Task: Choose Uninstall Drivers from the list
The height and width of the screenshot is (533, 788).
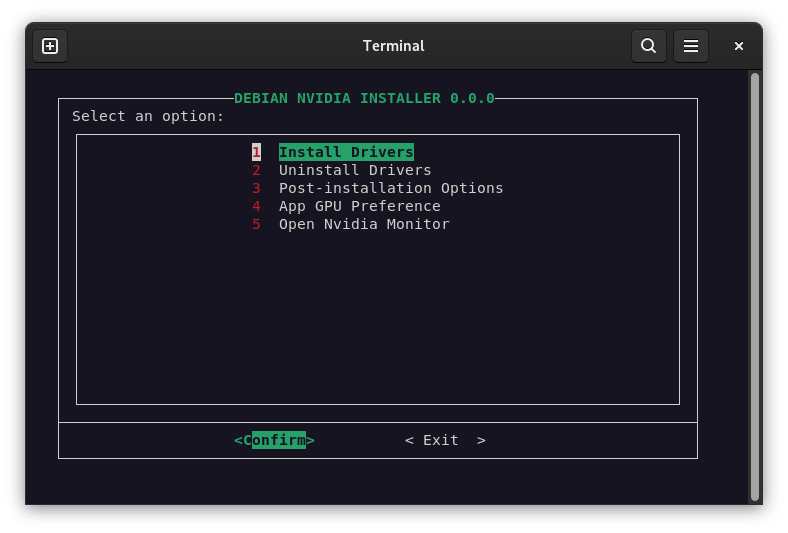Action: coord(355,170)
